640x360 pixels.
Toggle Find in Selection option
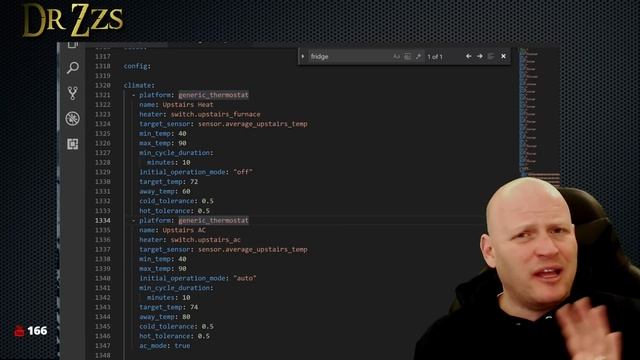491,56
